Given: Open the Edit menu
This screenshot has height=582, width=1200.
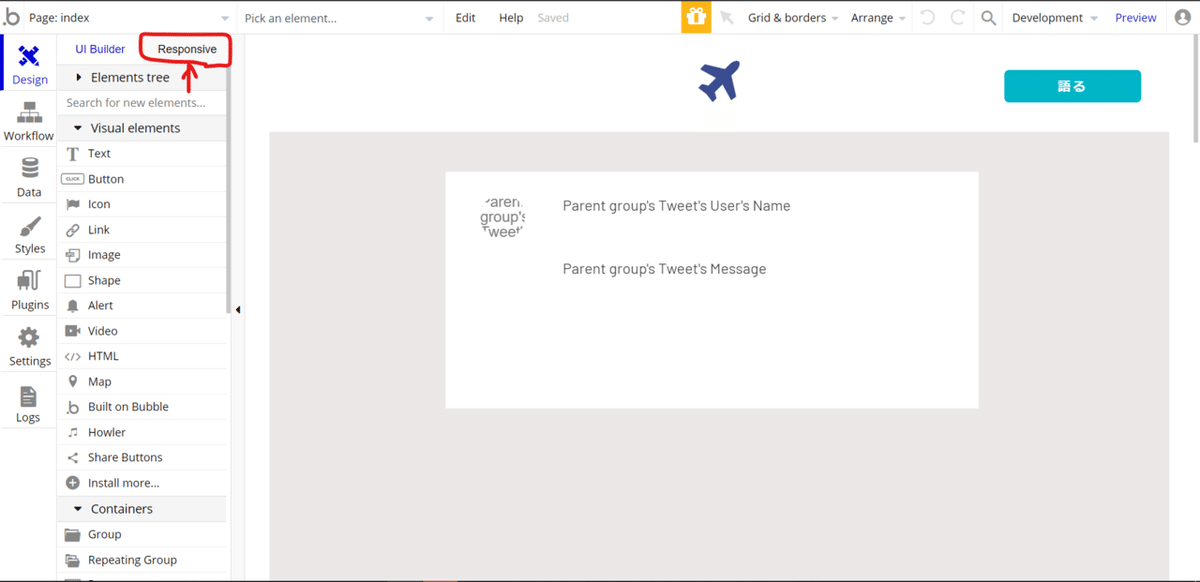Looking at the screenshot, I should (465, 18).
